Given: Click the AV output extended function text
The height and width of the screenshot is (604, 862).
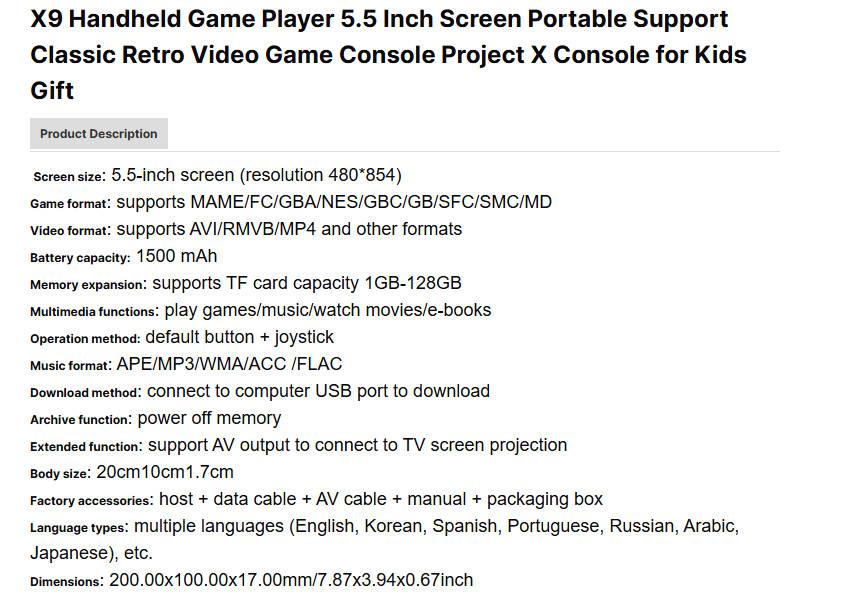Looking at the screenshot, I should pos(357,445).
